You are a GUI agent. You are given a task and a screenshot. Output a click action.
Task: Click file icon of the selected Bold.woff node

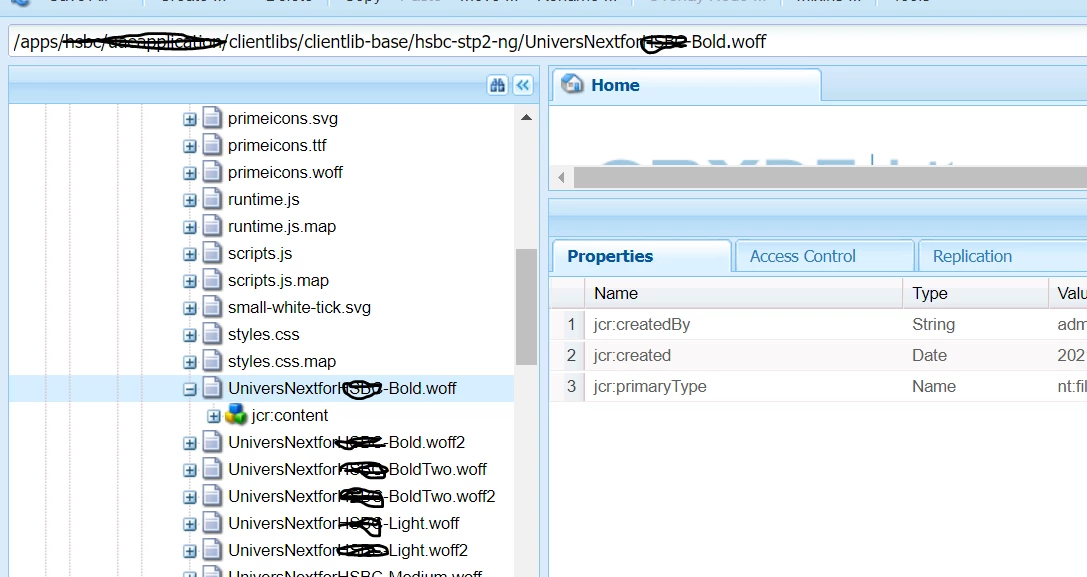212,389
